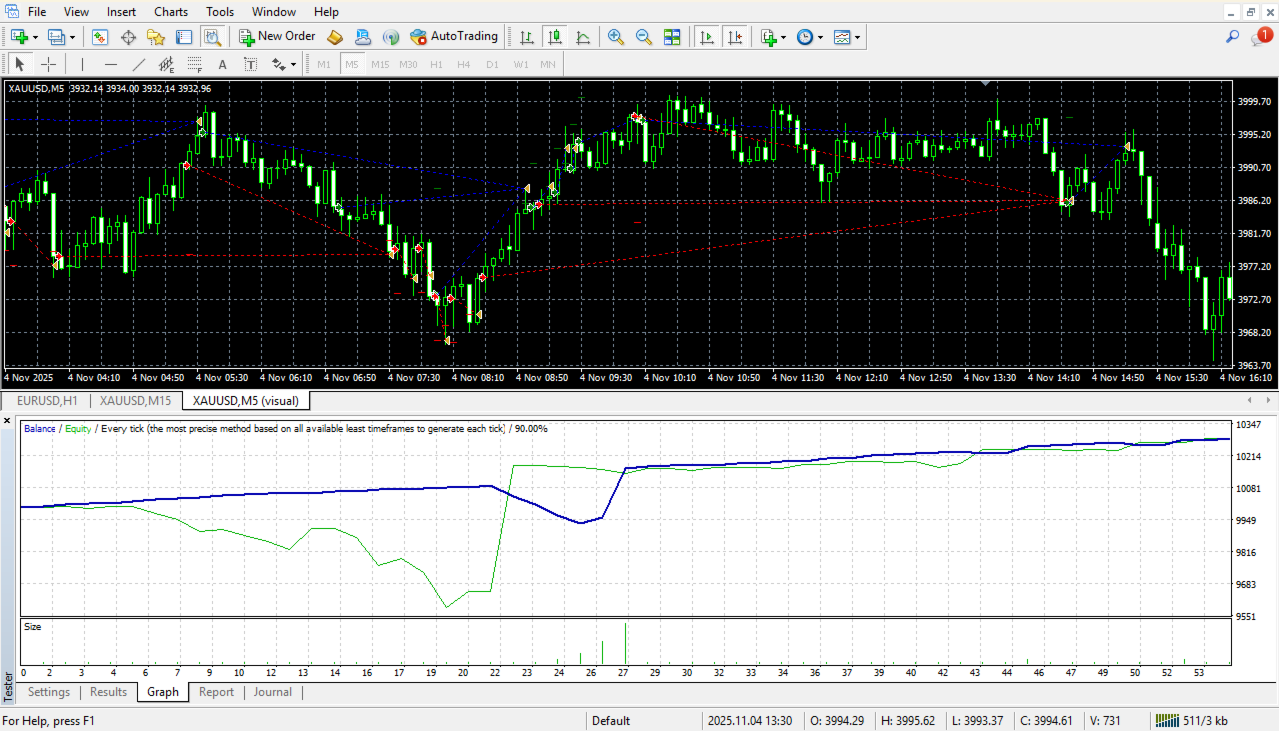Screen dimensions: 1279x731
Task: Expand the Templates dropdown arrow
Action: (x=857, y=37)
